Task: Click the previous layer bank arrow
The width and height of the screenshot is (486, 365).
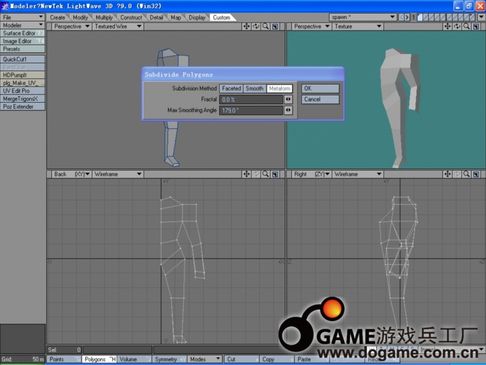Action: point(401,17)
